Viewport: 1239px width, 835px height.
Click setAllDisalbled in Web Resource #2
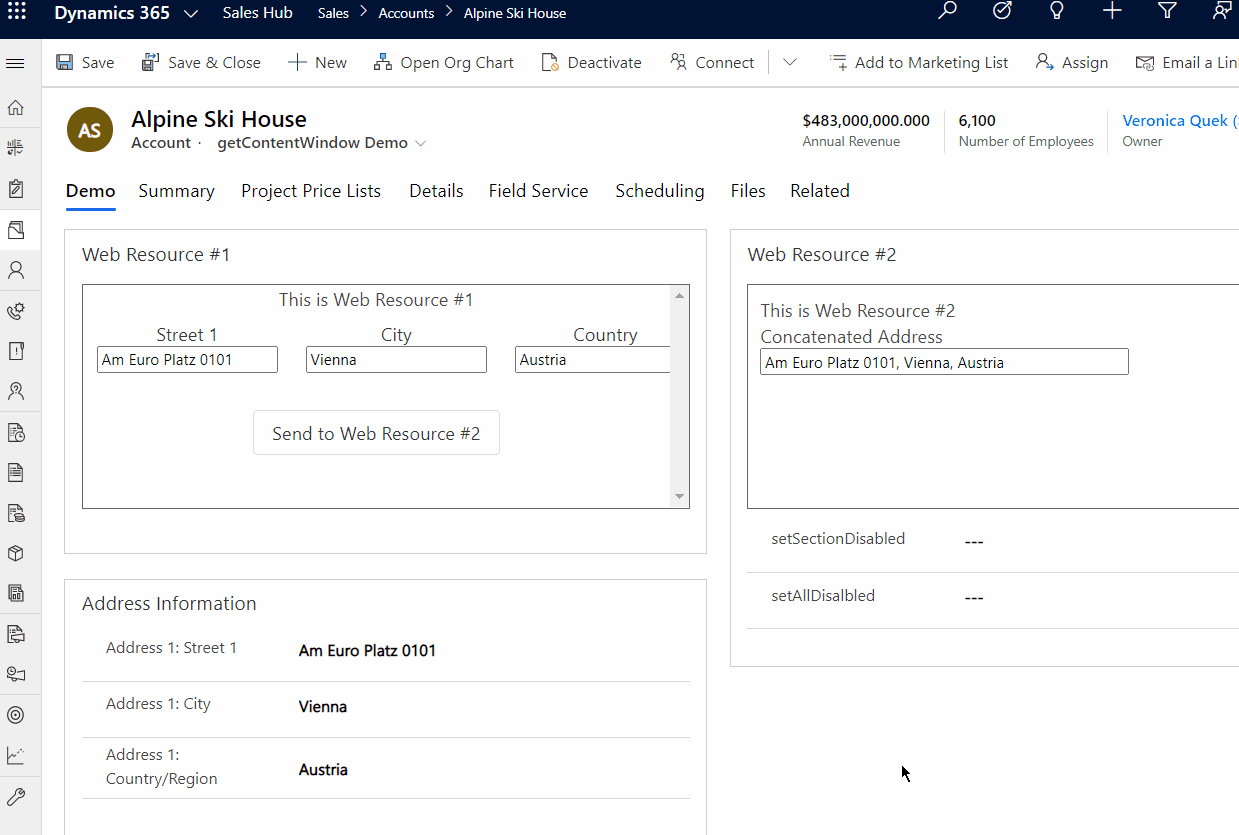pyautogui.click(x=823, y=595)
